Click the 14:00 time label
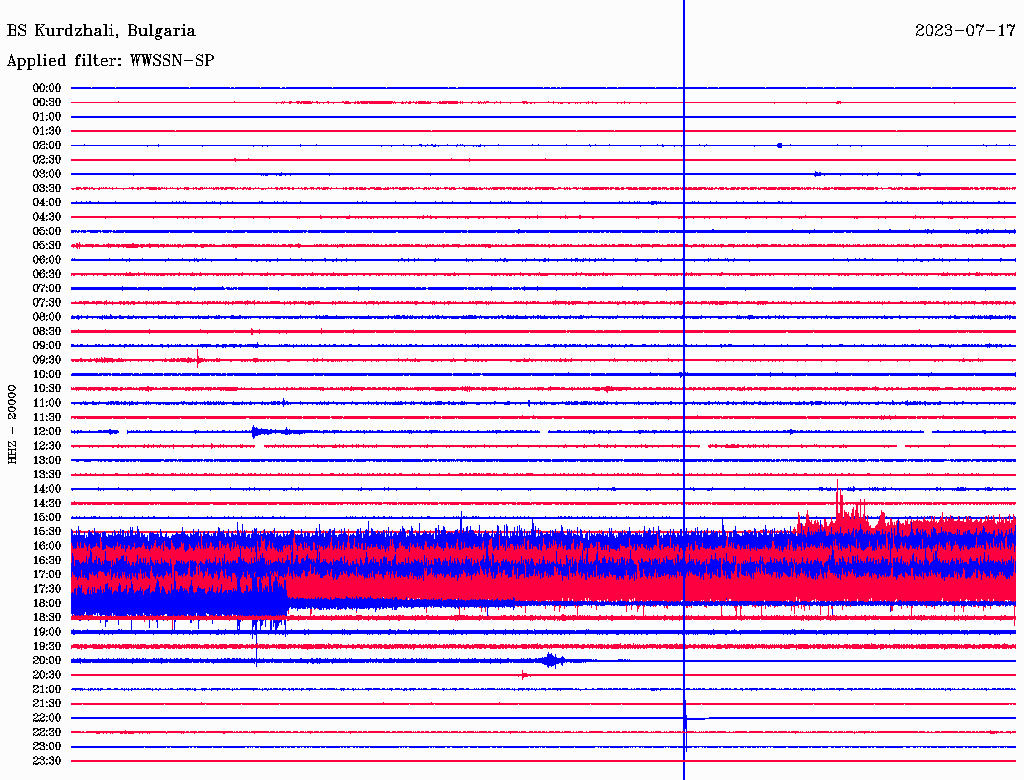Viewport: 1024px width, 780px height. pyautogui.click(x=47, y=489)
